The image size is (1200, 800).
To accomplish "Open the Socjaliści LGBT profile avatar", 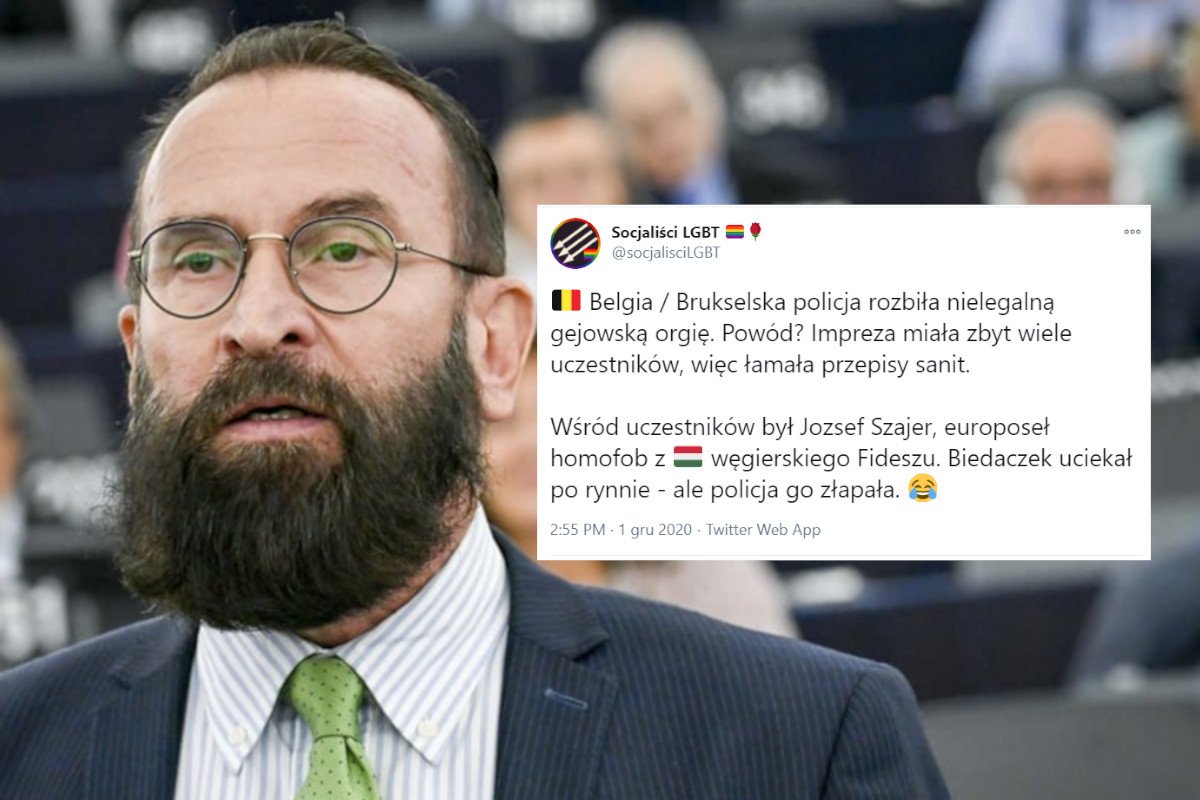I will pyautogui.click(x=575, y=243).
